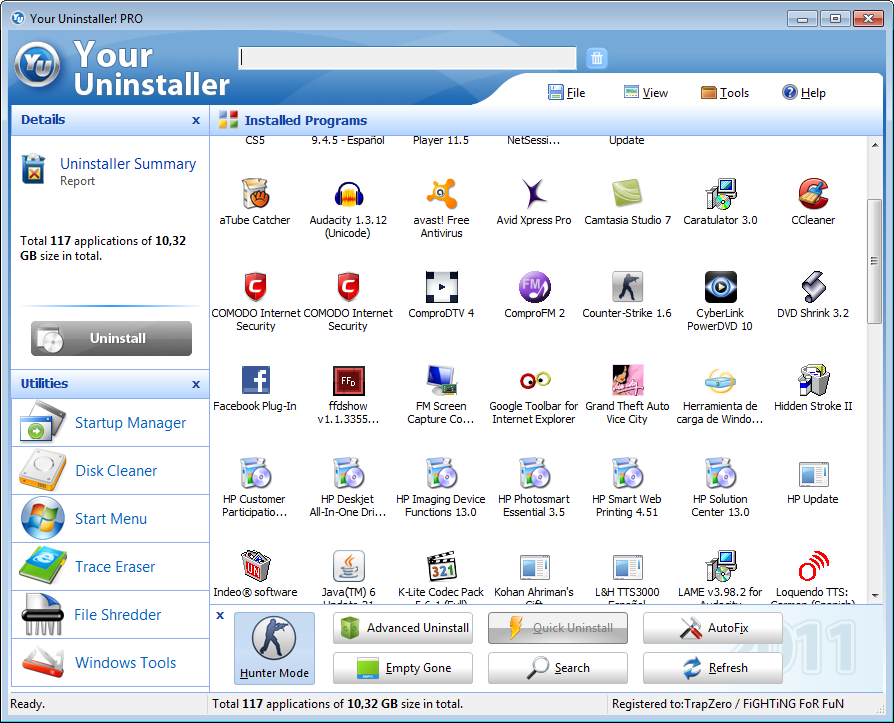894x723 pixels.
Task: Select Counter-Strike 1.6 in Installed Programs
Action: coord(627,286)
